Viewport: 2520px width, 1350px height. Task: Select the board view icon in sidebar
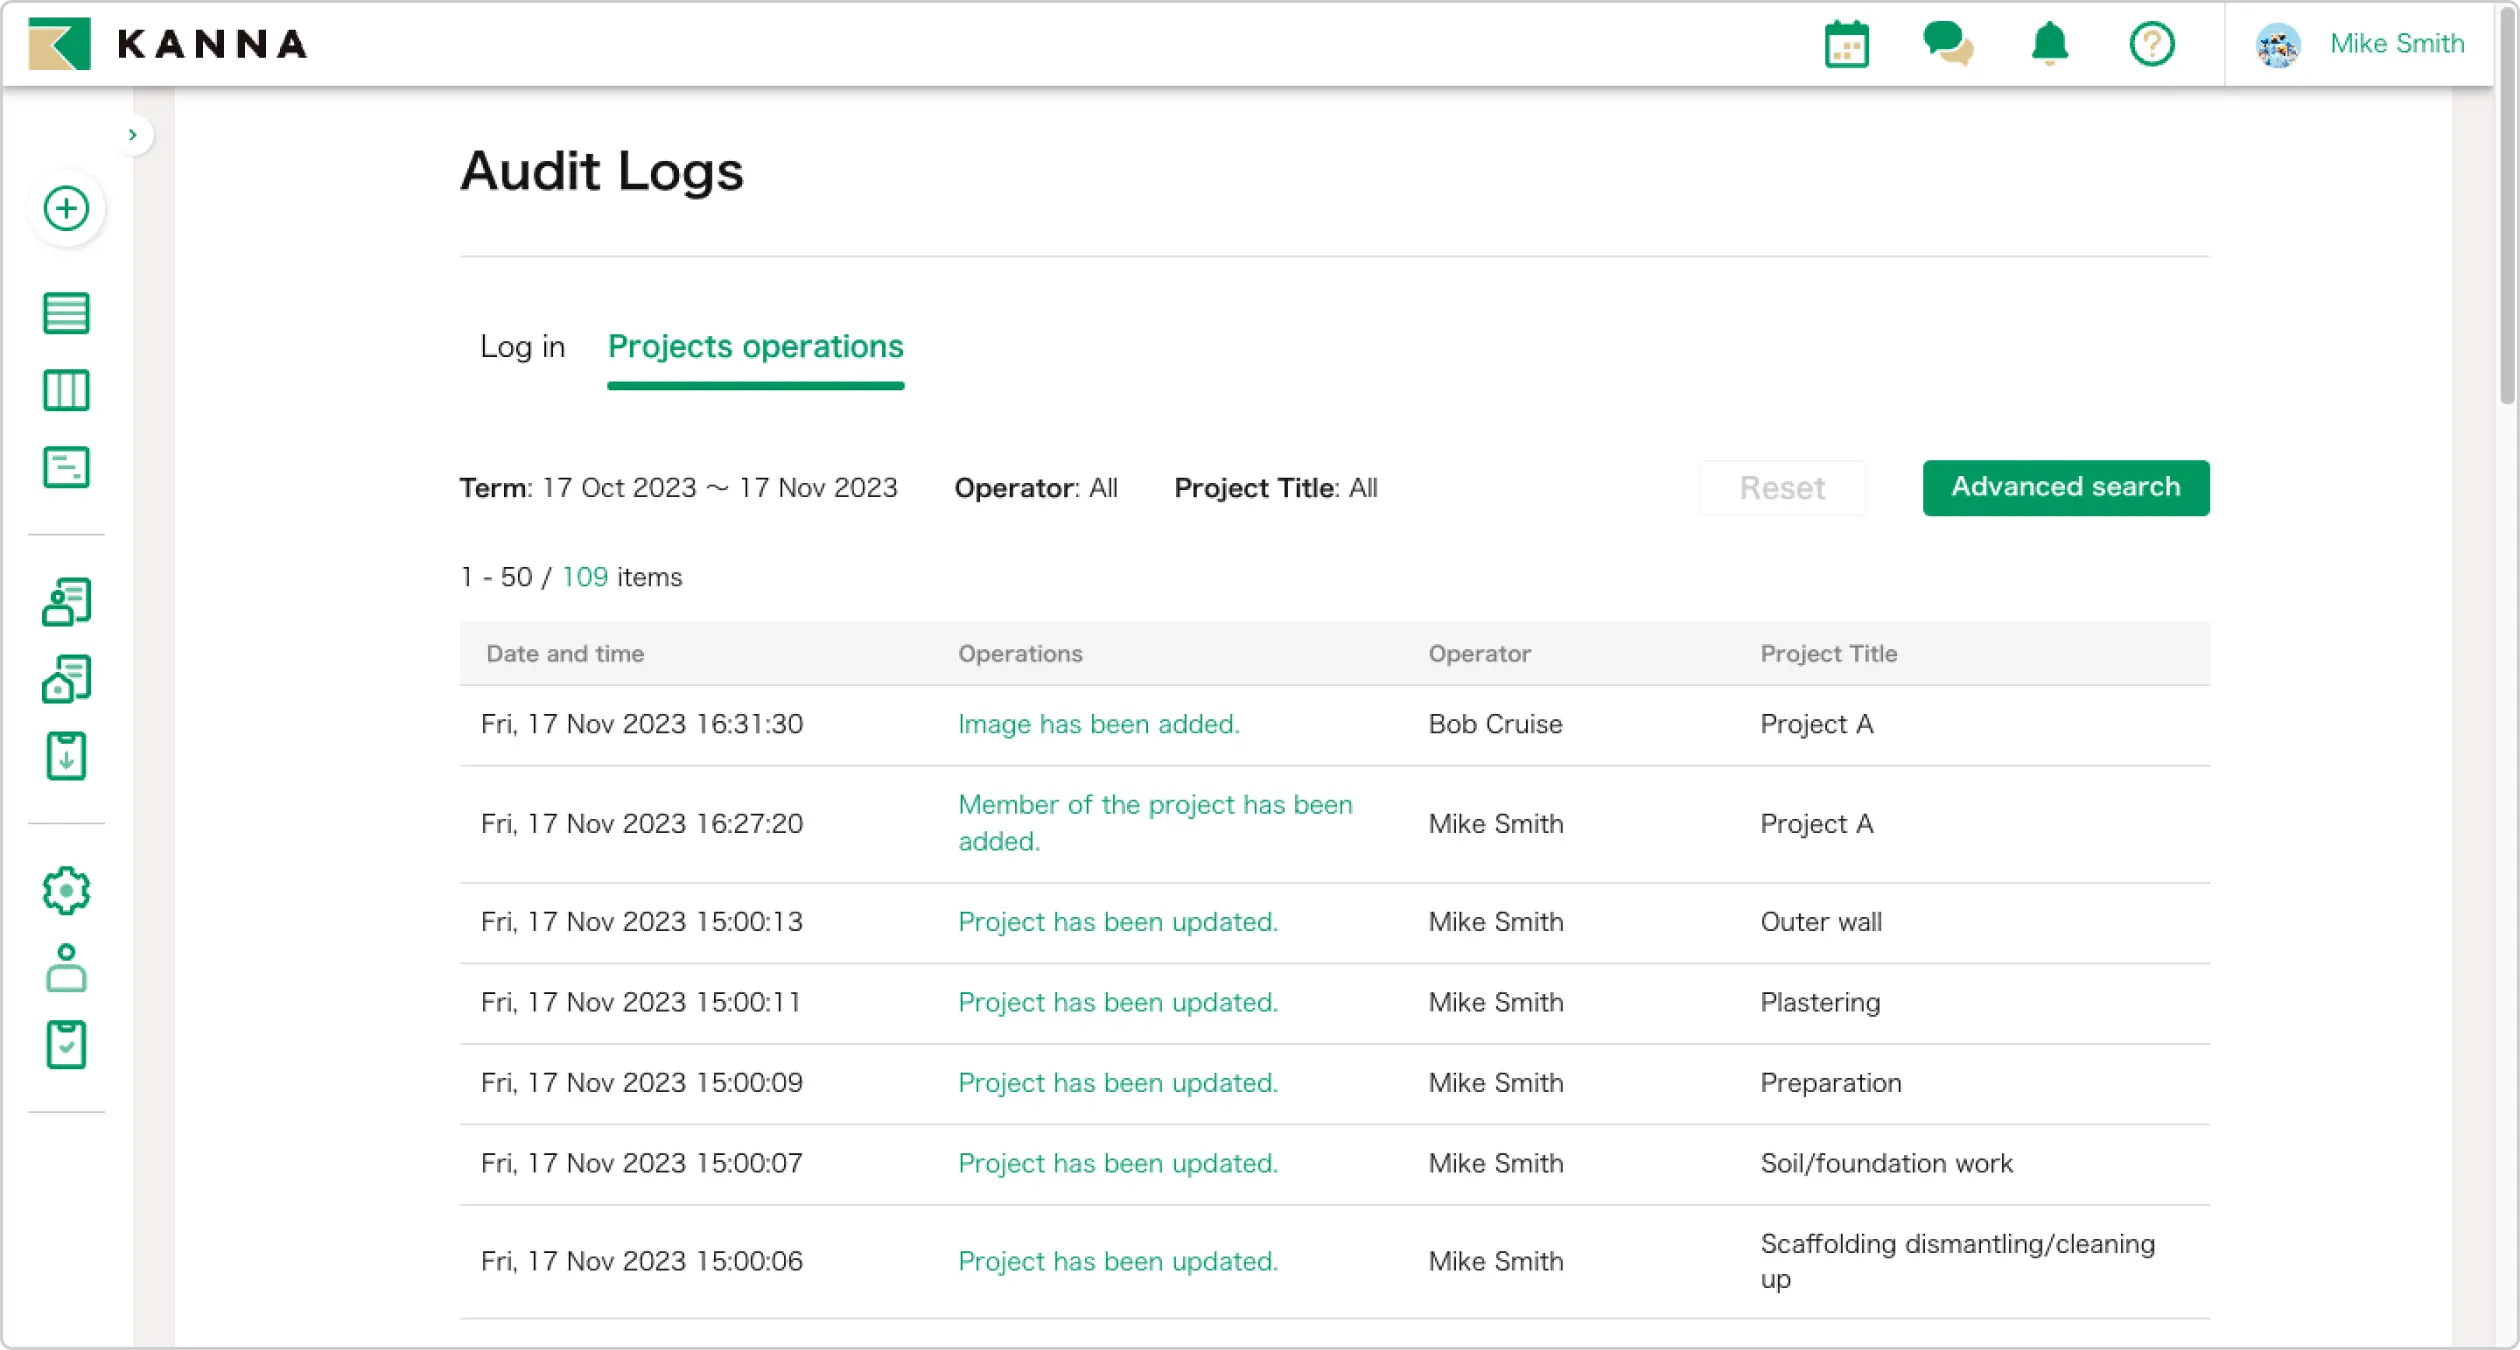click(66, 390)
